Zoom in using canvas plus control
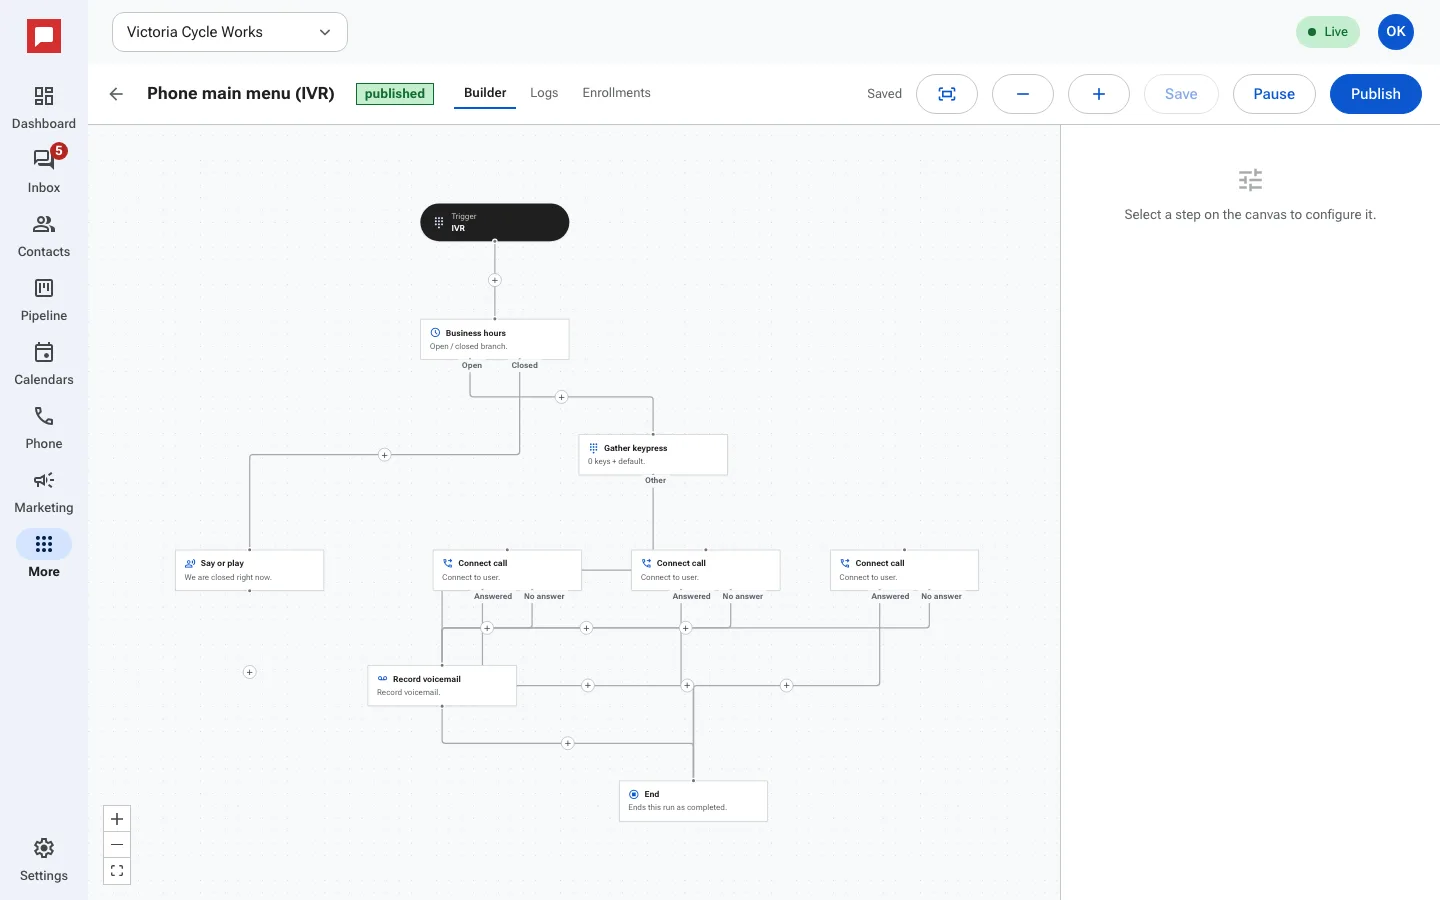This screenshot has width=1440, height=900. click(117, 819)
